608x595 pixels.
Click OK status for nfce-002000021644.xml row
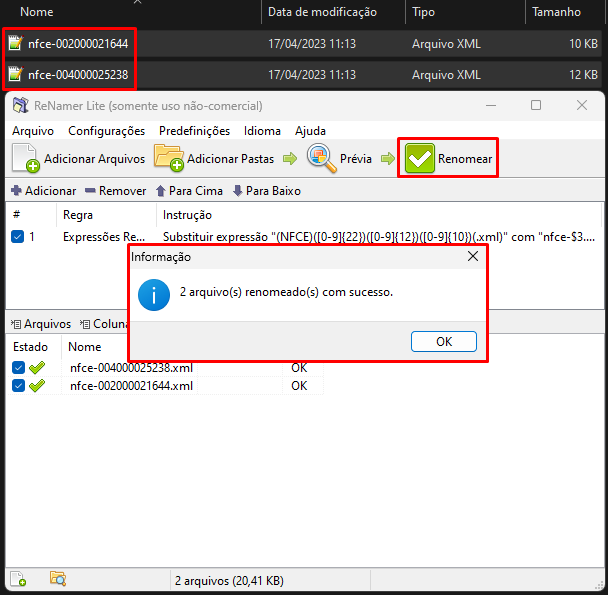(299, 386)
